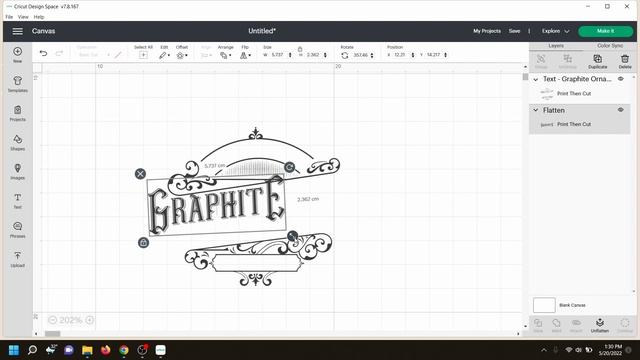The image size is (640, 360).
Task: Click the horizontal scrollbar thumb
Action: click(53, 334)
